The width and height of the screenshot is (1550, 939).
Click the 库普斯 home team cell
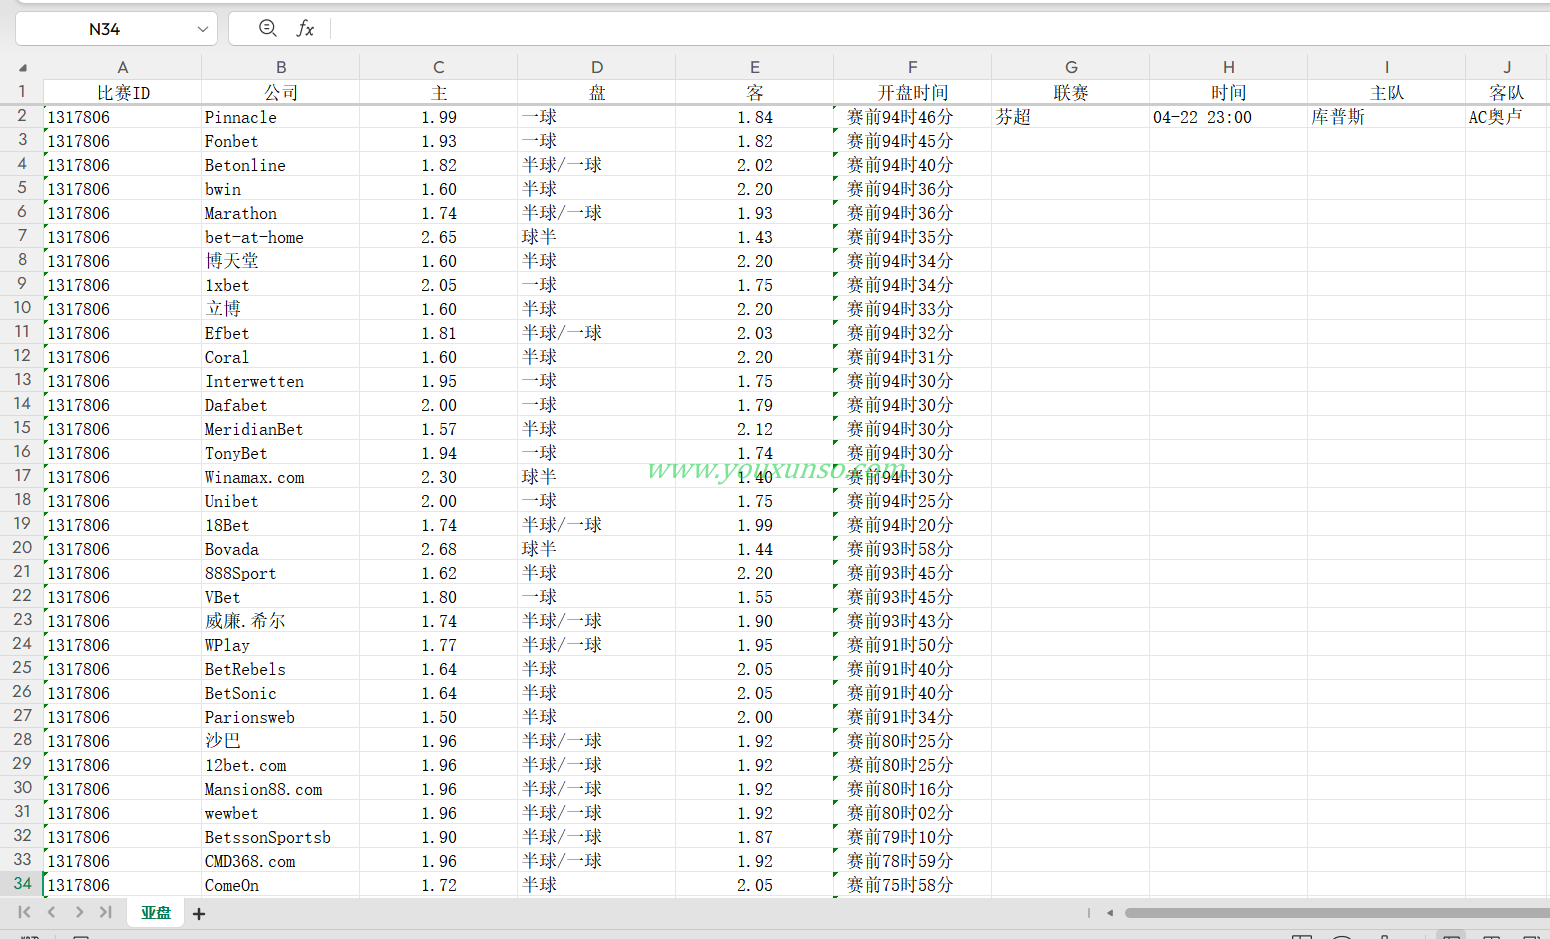(1387, 117)
